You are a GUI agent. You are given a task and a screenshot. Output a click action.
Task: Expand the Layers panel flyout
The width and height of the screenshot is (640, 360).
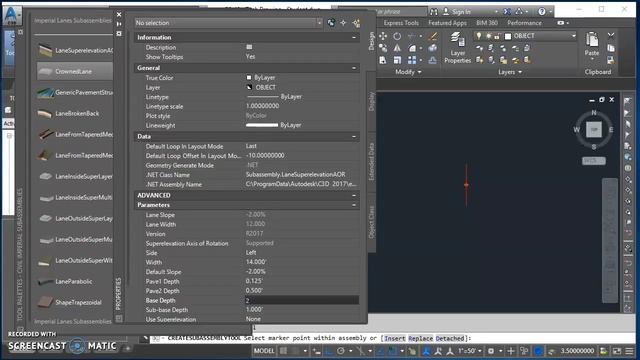(x=509, y=72)
